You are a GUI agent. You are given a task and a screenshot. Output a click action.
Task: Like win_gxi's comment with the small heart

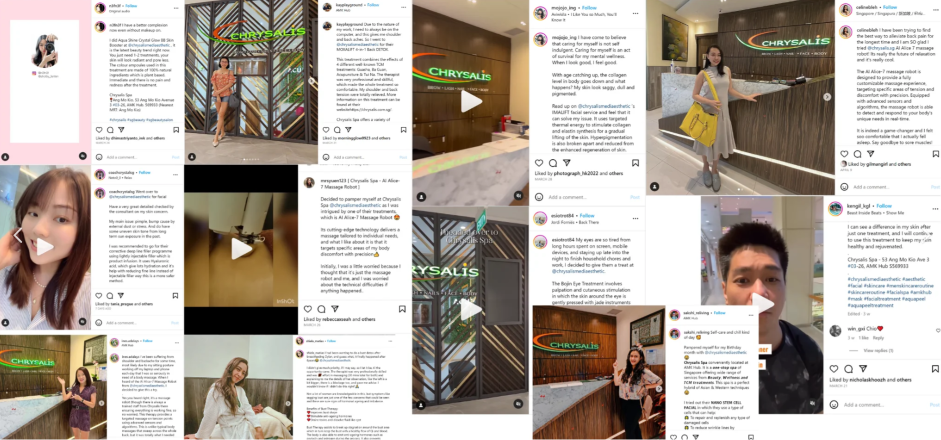click(x=937, y=330)
